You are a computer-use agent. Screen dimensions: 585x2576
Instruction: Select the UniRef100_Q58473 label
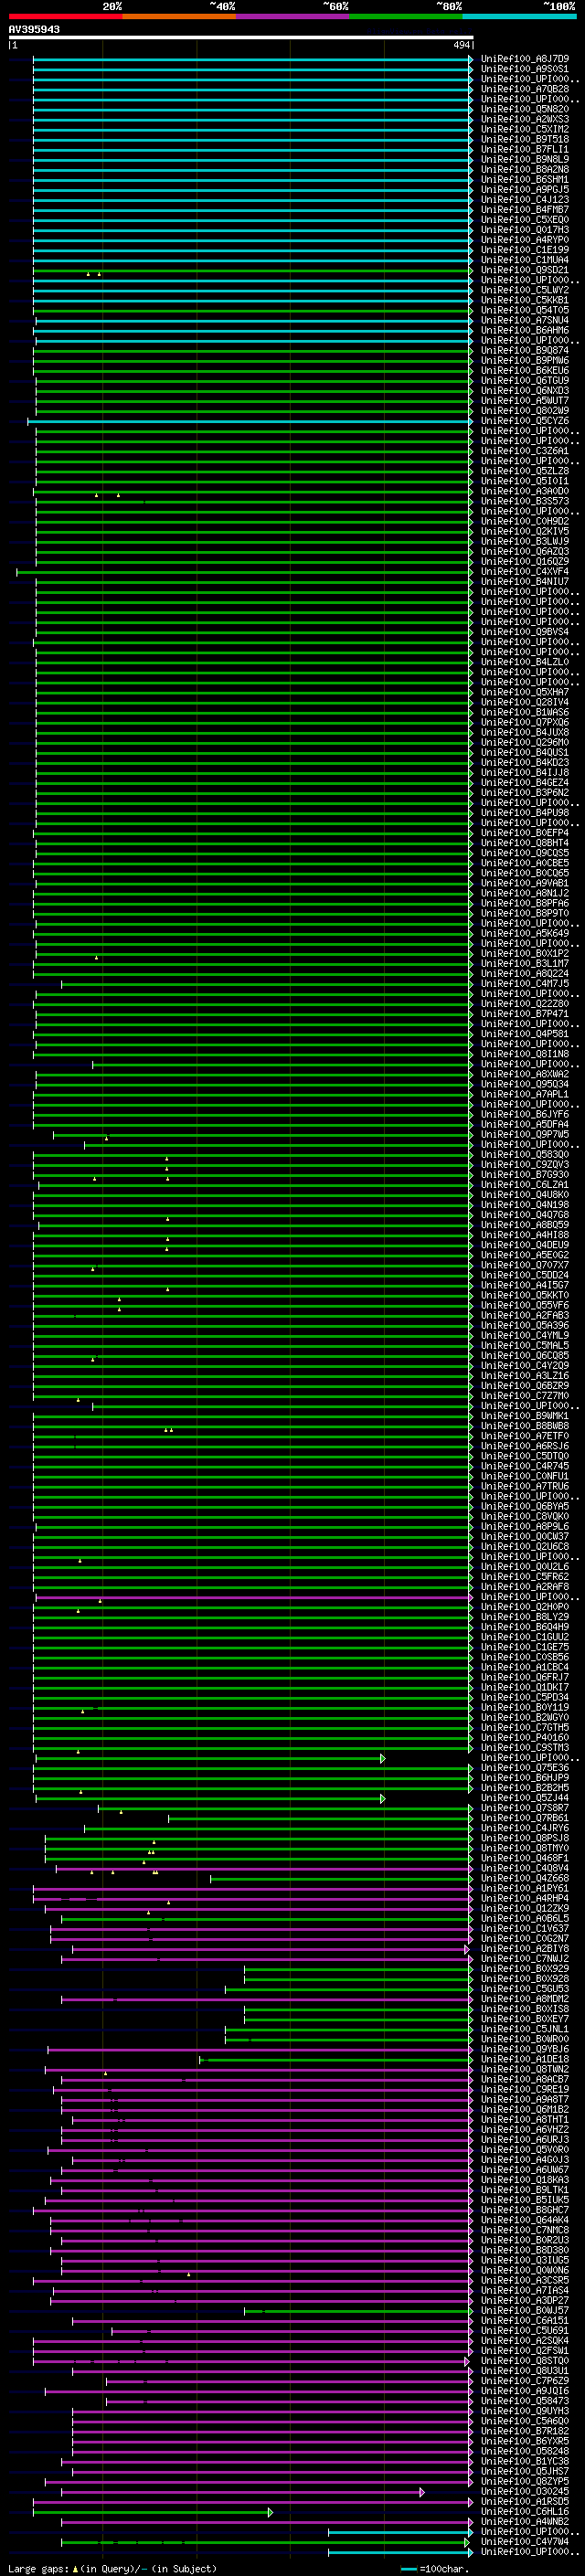click(525, 2400)
